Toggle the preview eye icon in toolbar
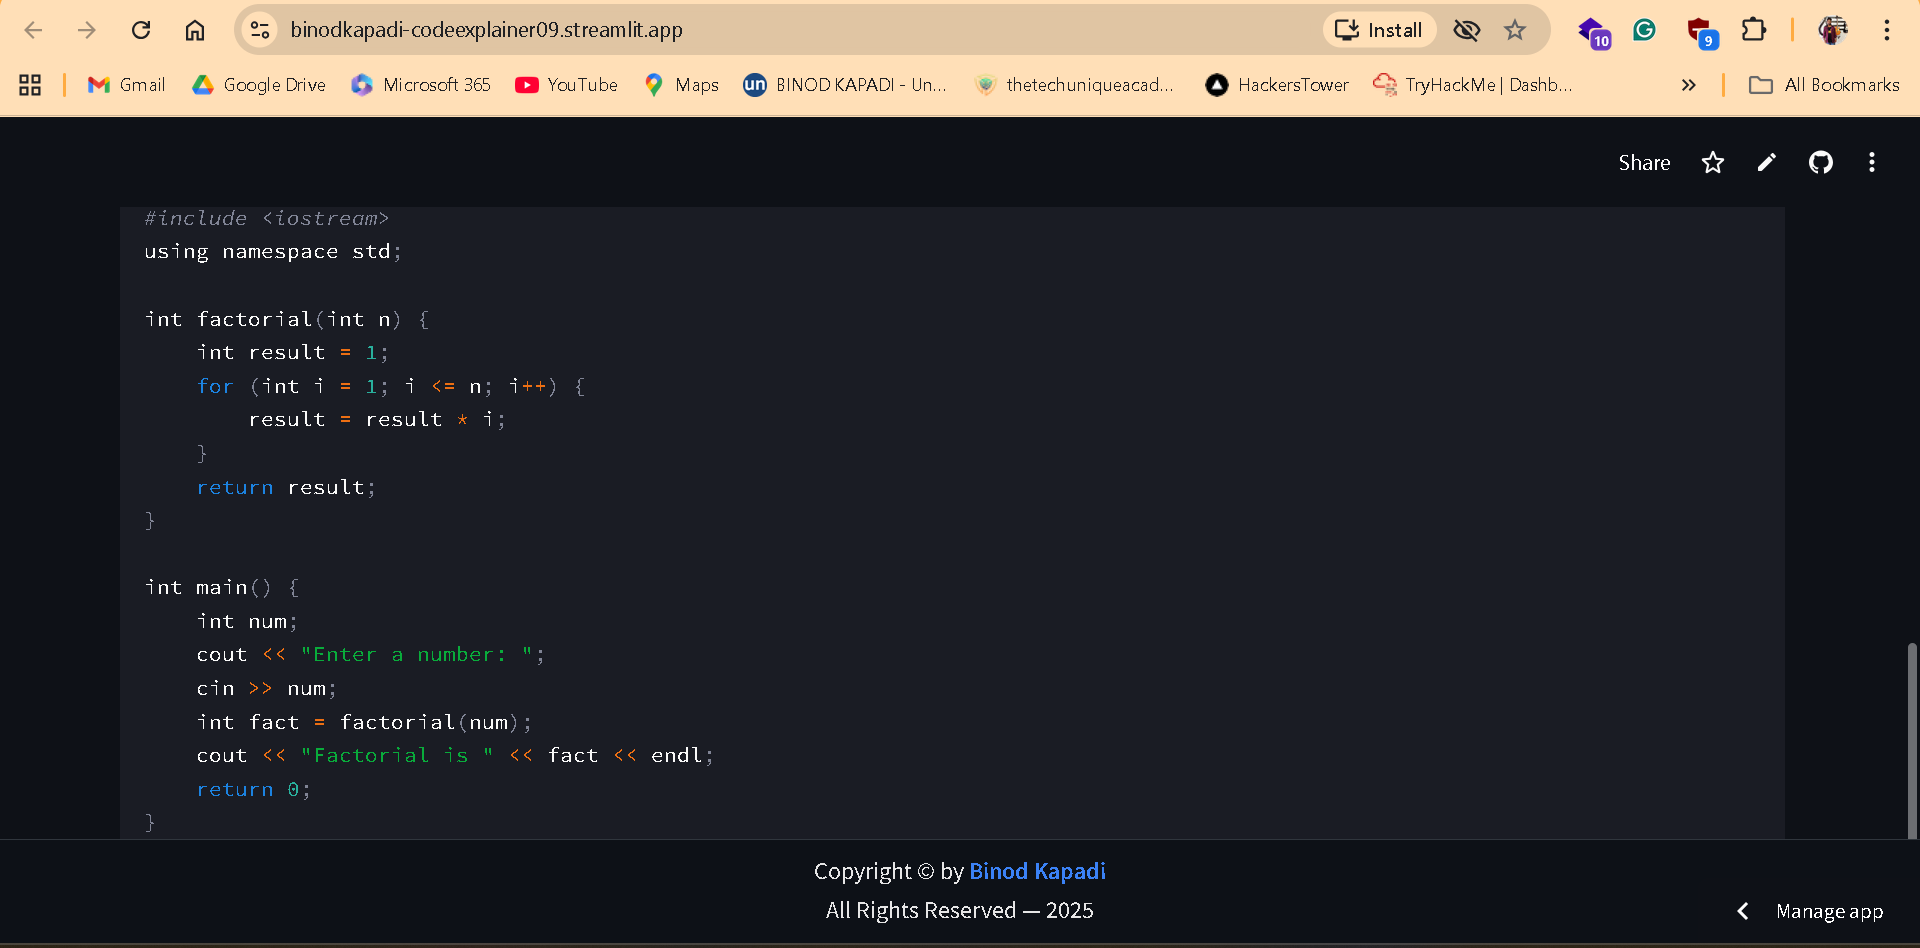 1466,30
